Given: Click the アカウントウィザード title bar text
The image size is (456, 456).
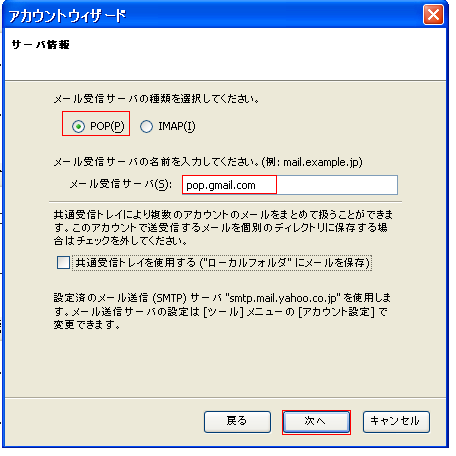Looking at the screenshot, I should [x=67, y=16].
